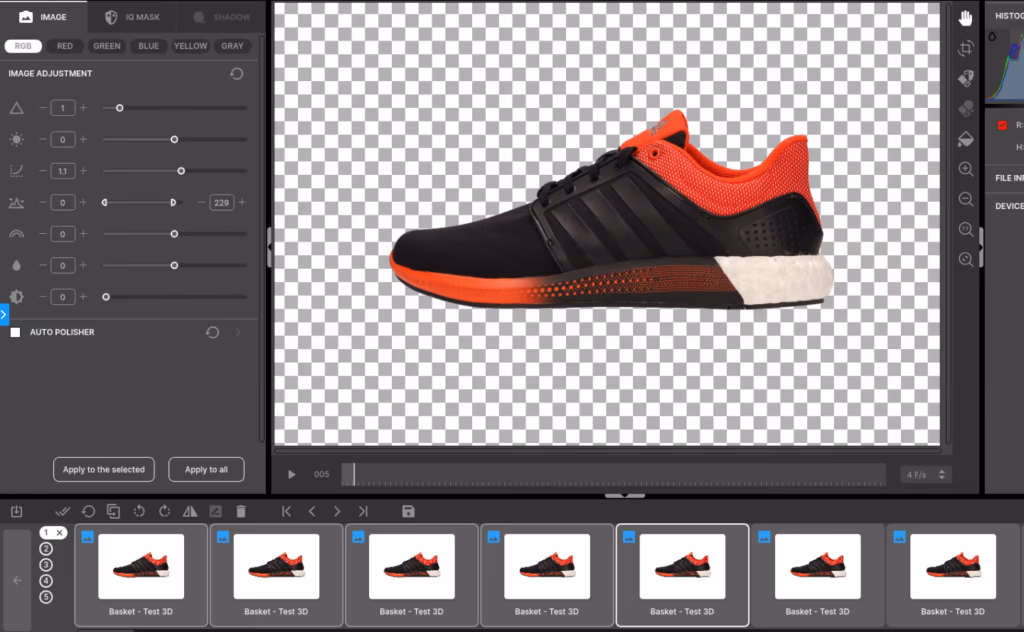The height and width of the screenshot is (632, 1024).
Task: Click the duplicate copy icon
Action: 114,511
